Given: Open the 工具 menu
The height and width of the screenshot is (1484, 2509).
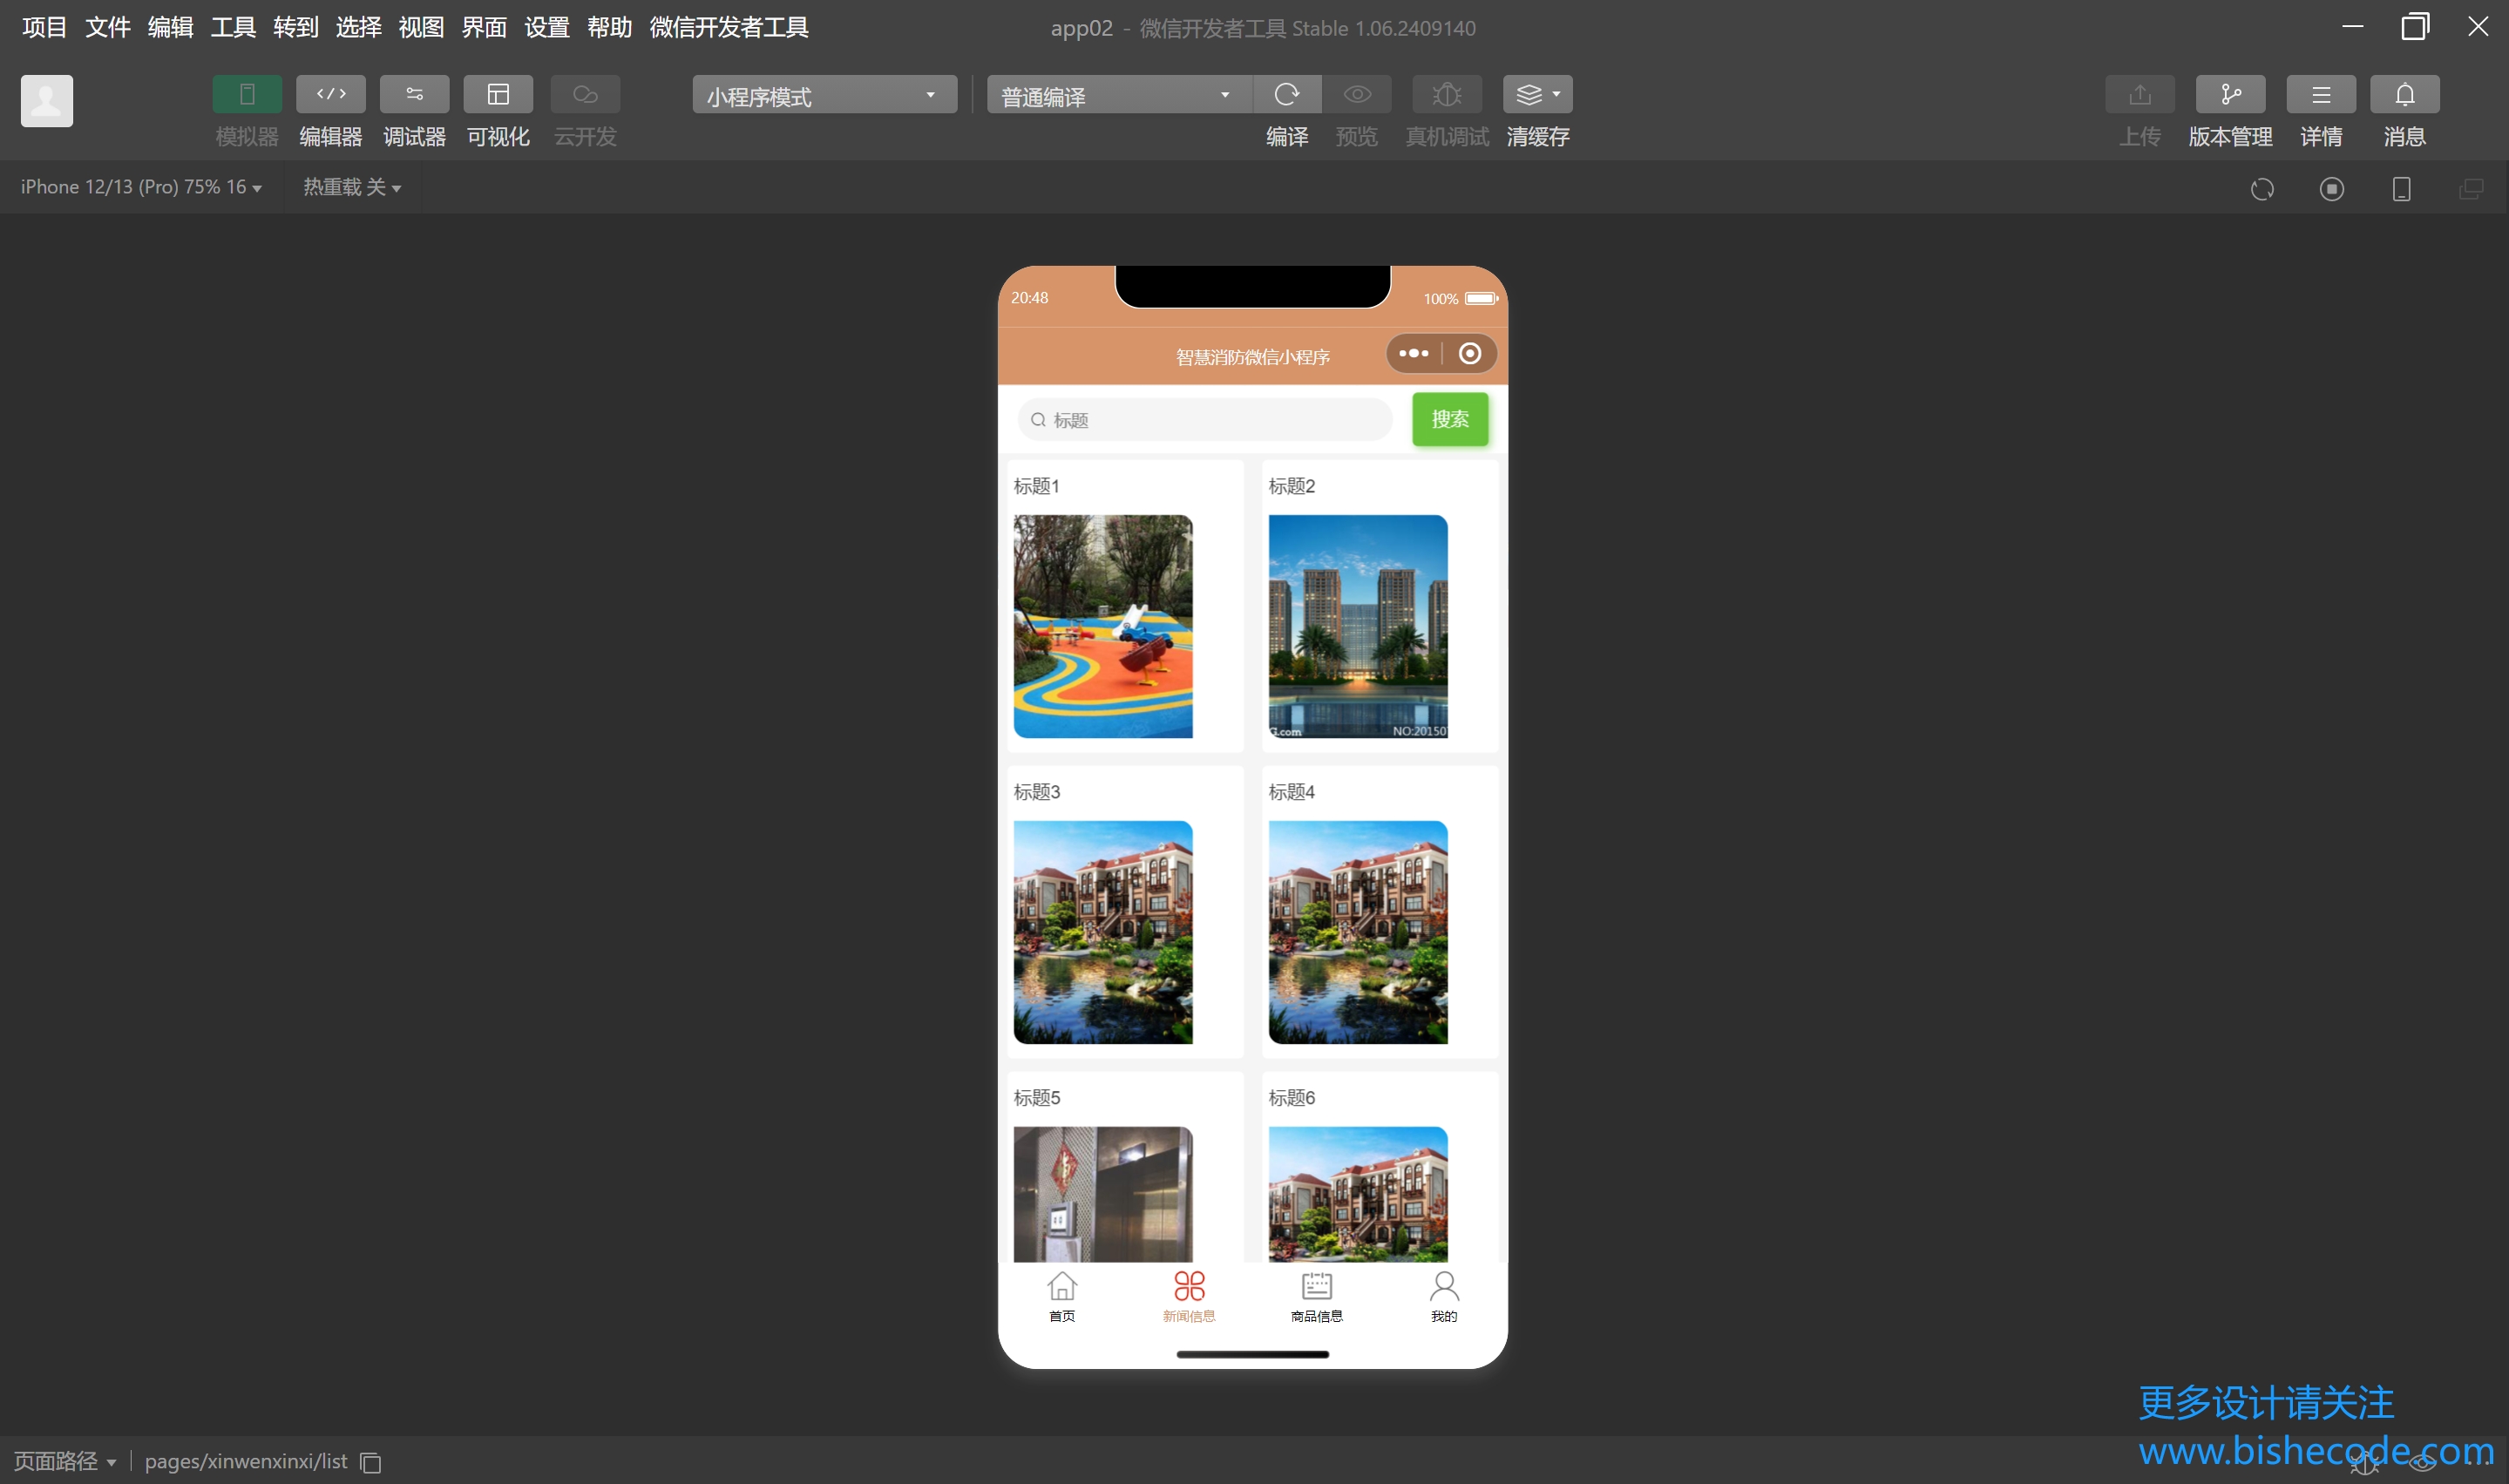Looking at the screenshot, I should (233, 27).
